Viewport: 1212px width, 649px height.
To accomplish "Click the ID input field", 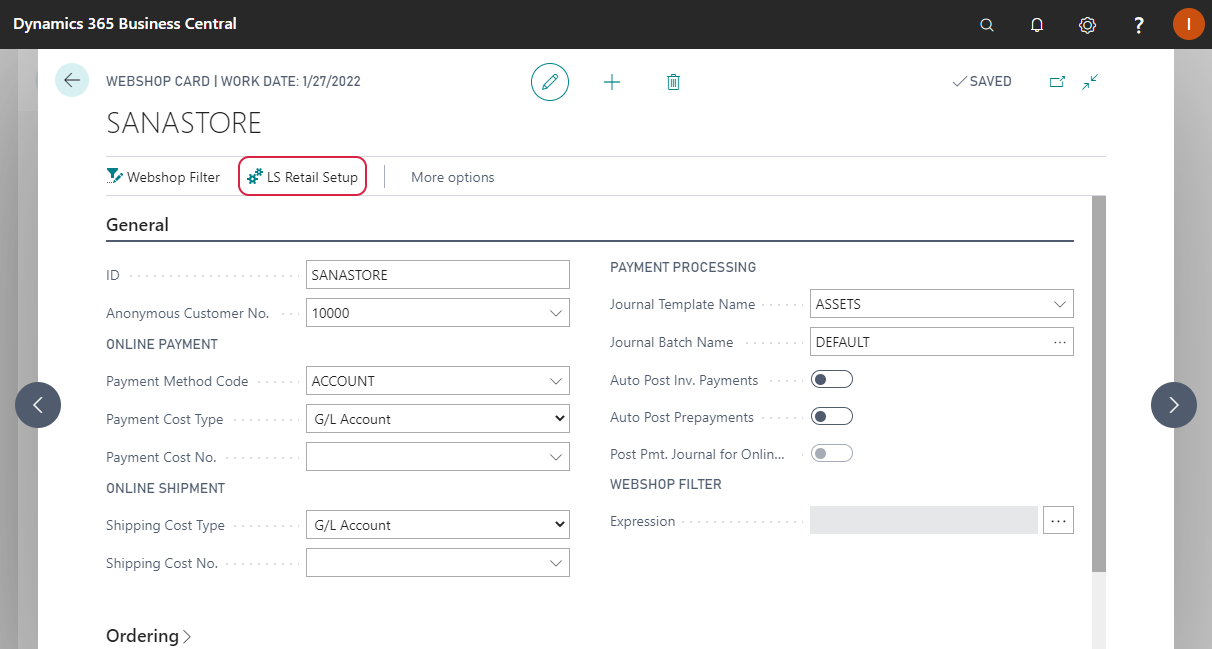I will tap(438, 275).
